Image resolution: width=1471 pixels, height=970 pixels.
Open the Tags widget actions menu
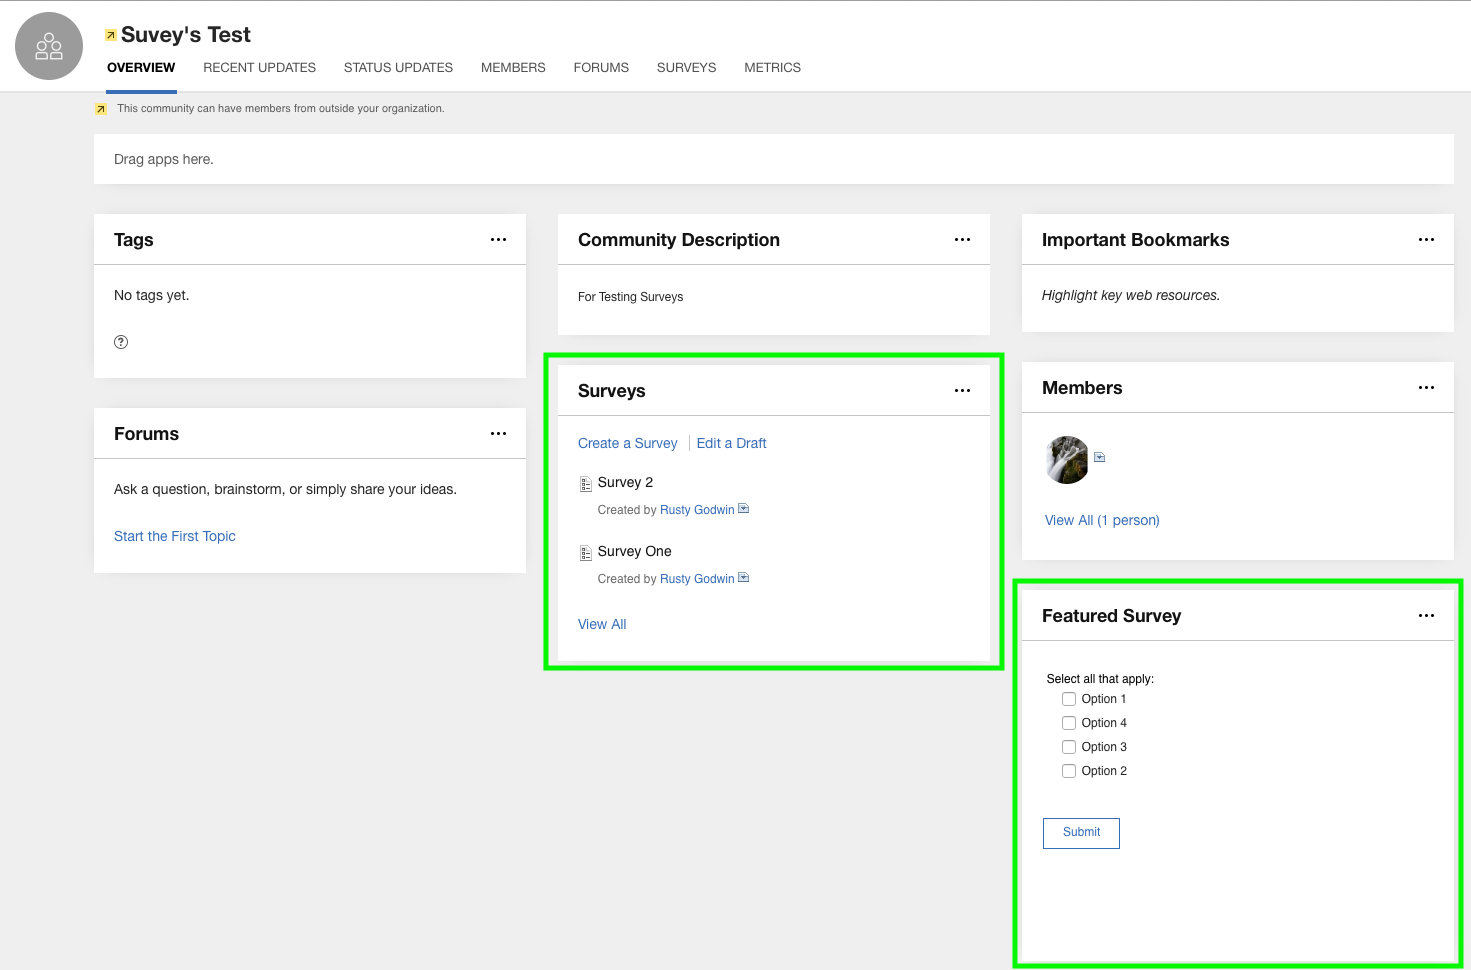click(x=498, y=240)
